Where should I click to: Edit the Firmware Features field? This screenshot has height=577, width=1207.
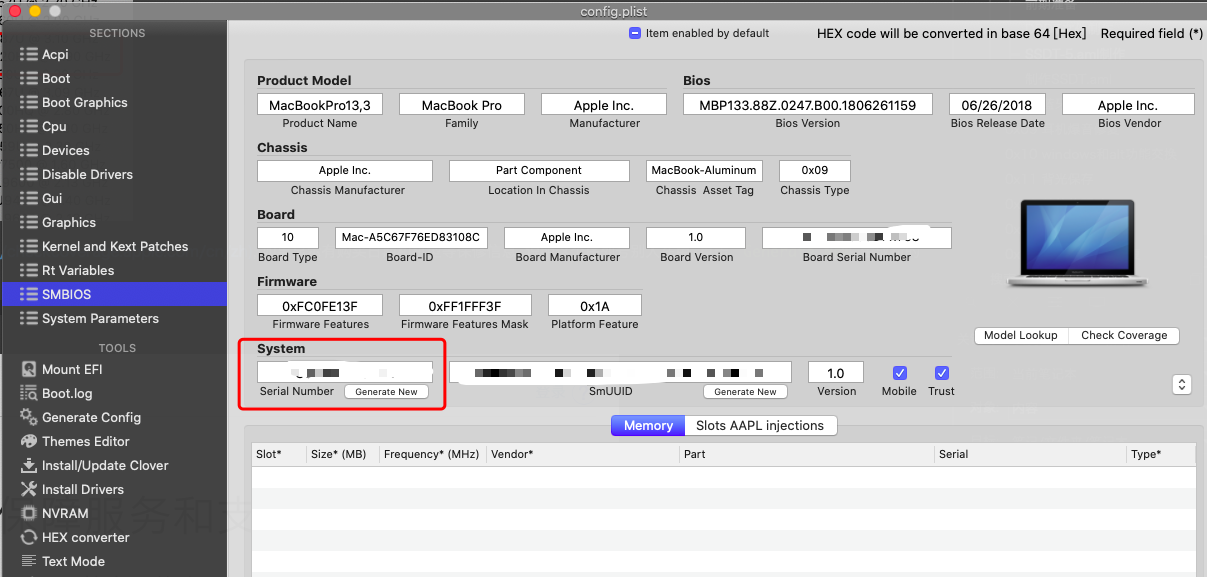pyautogui.click(x=320, y=305)
